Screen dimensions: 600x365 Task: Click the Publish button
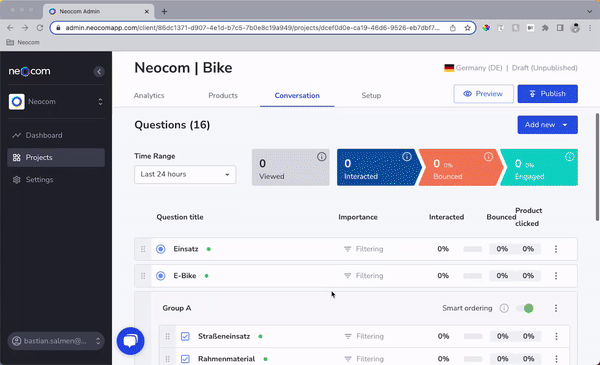pos(548,94)
